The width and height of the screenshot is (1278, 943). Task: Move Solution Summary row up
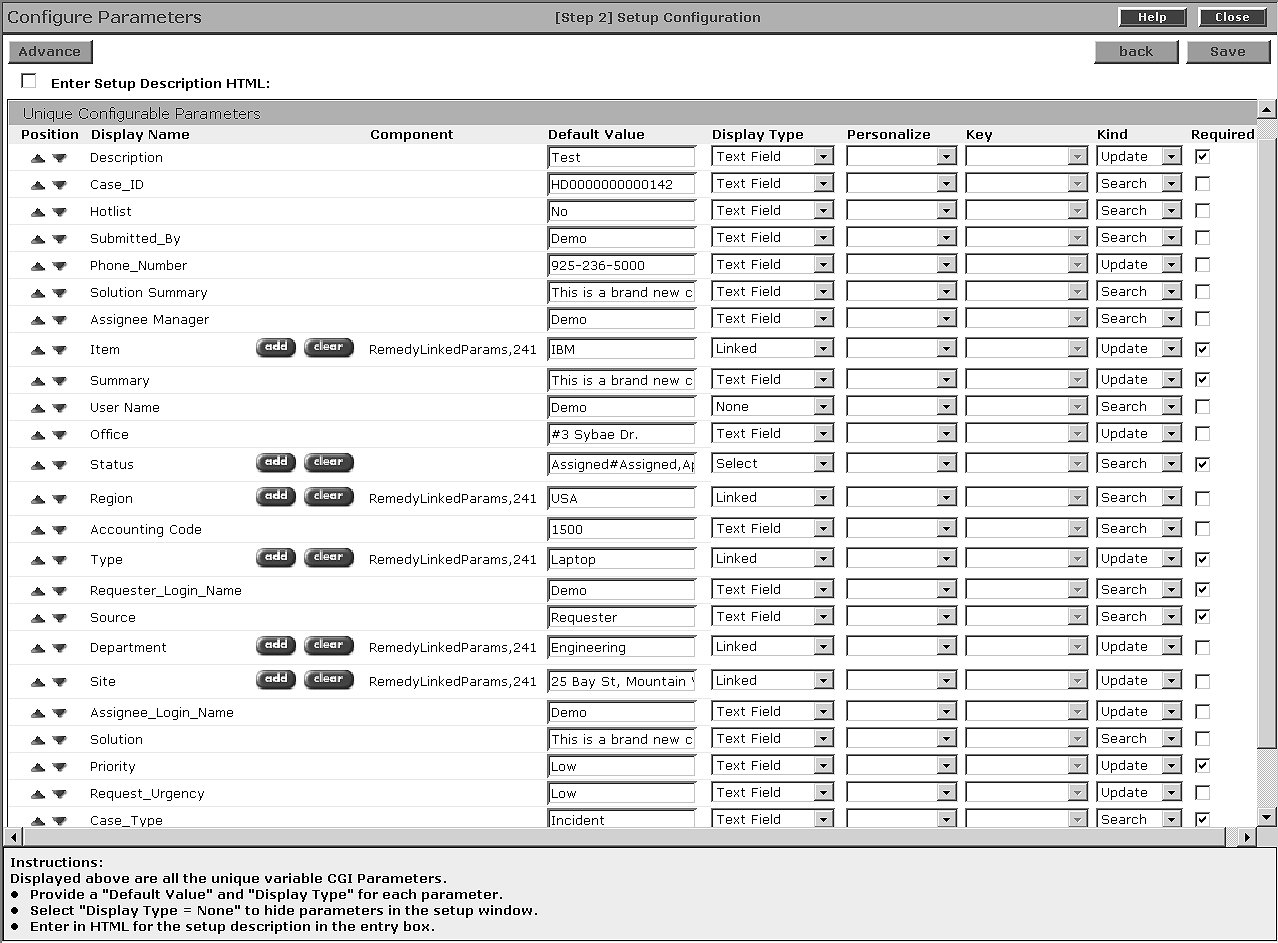38,293
